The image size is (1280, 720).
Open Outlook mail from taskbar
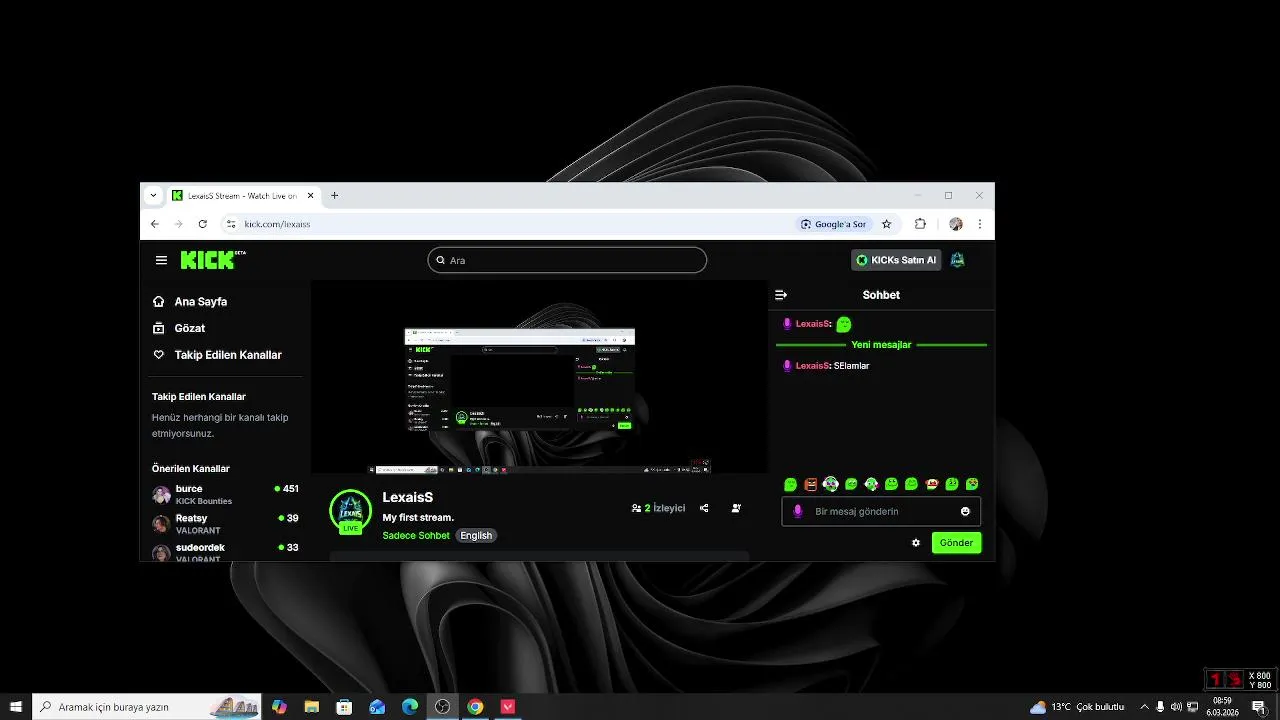(377, 707)
